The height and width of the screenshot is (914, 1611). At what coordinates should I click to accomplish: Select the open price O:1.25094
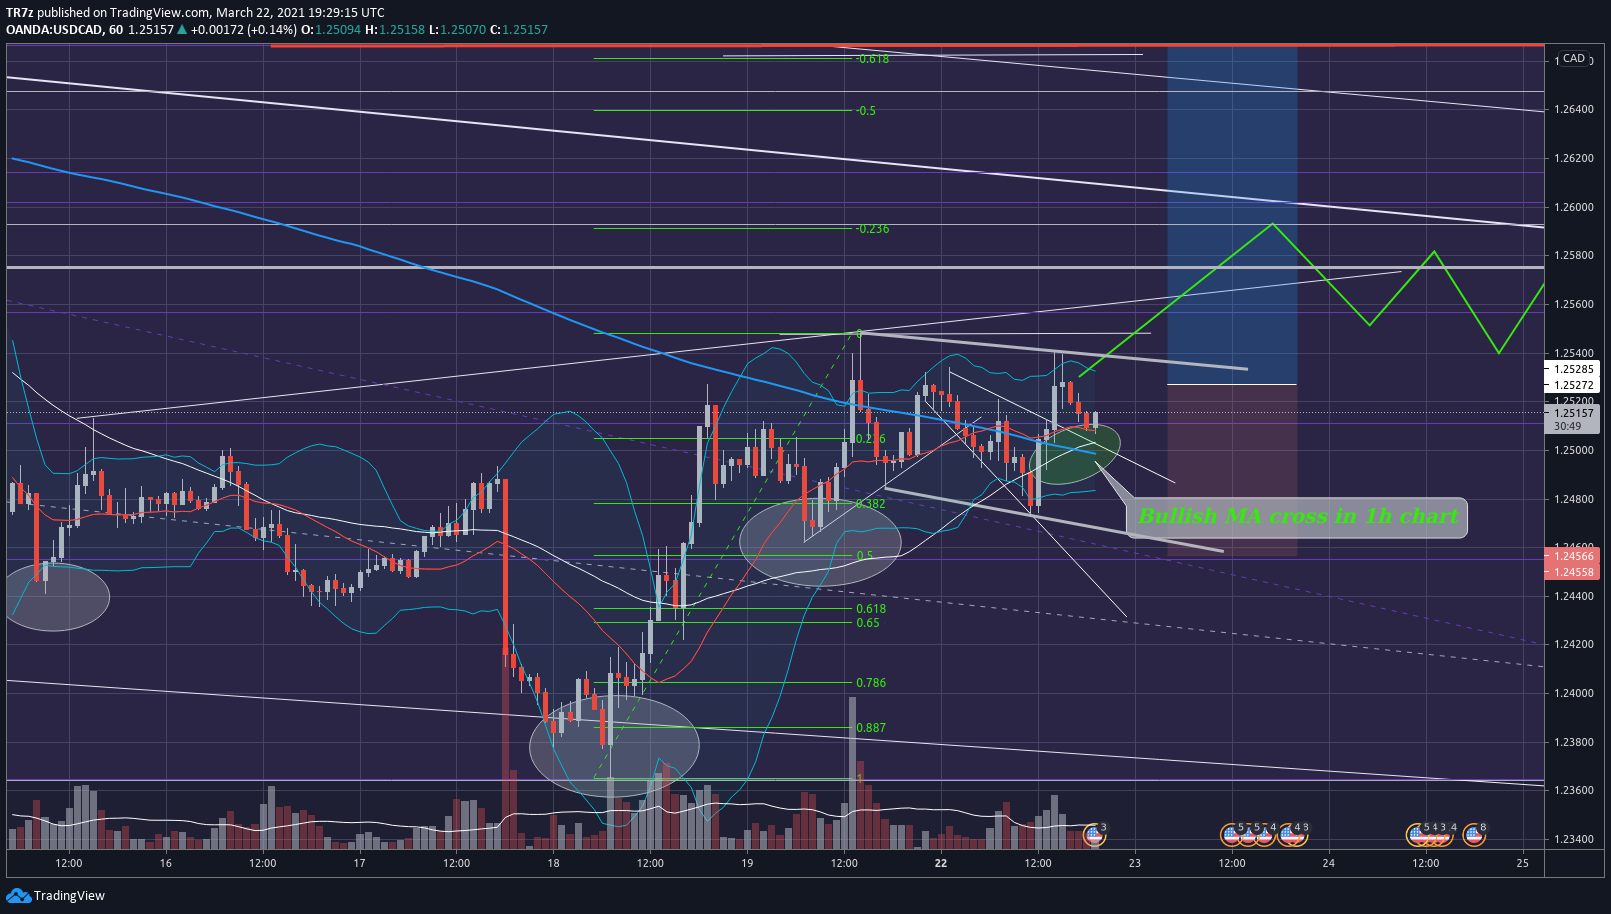tap(331, 30)
